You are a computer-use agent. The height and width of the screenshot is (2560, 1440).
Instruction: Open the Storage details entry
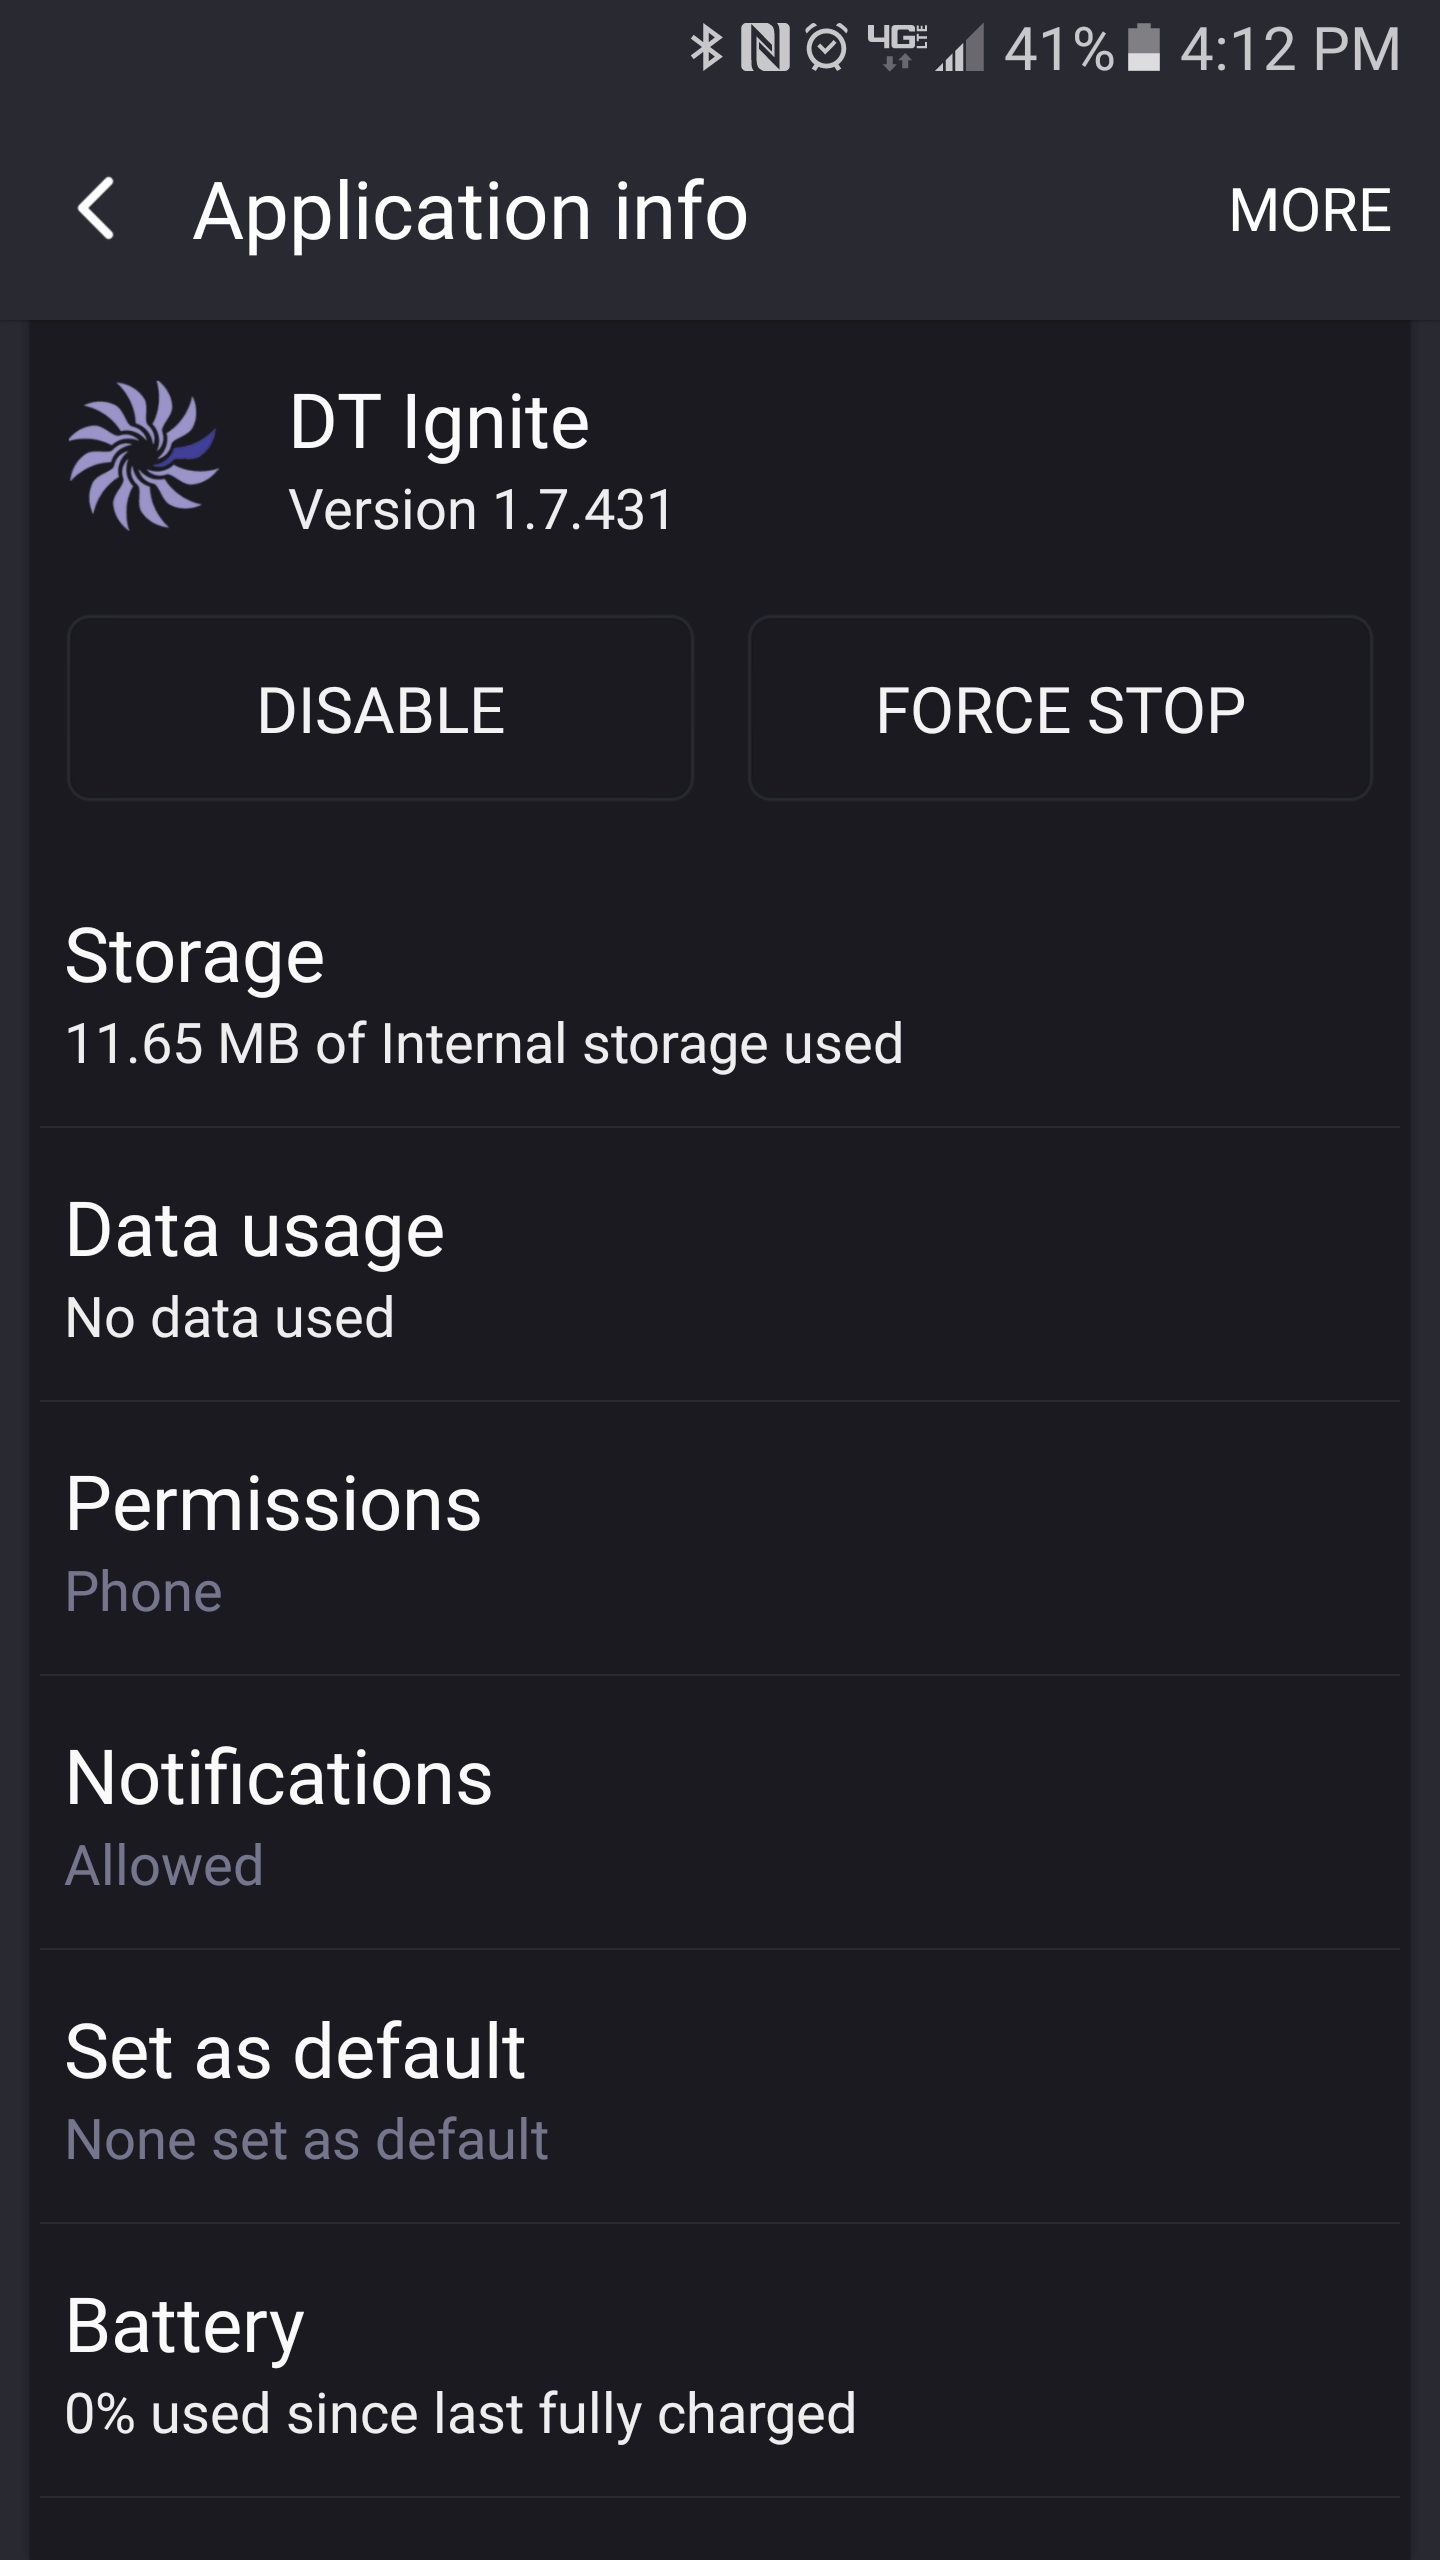[720, 995]
